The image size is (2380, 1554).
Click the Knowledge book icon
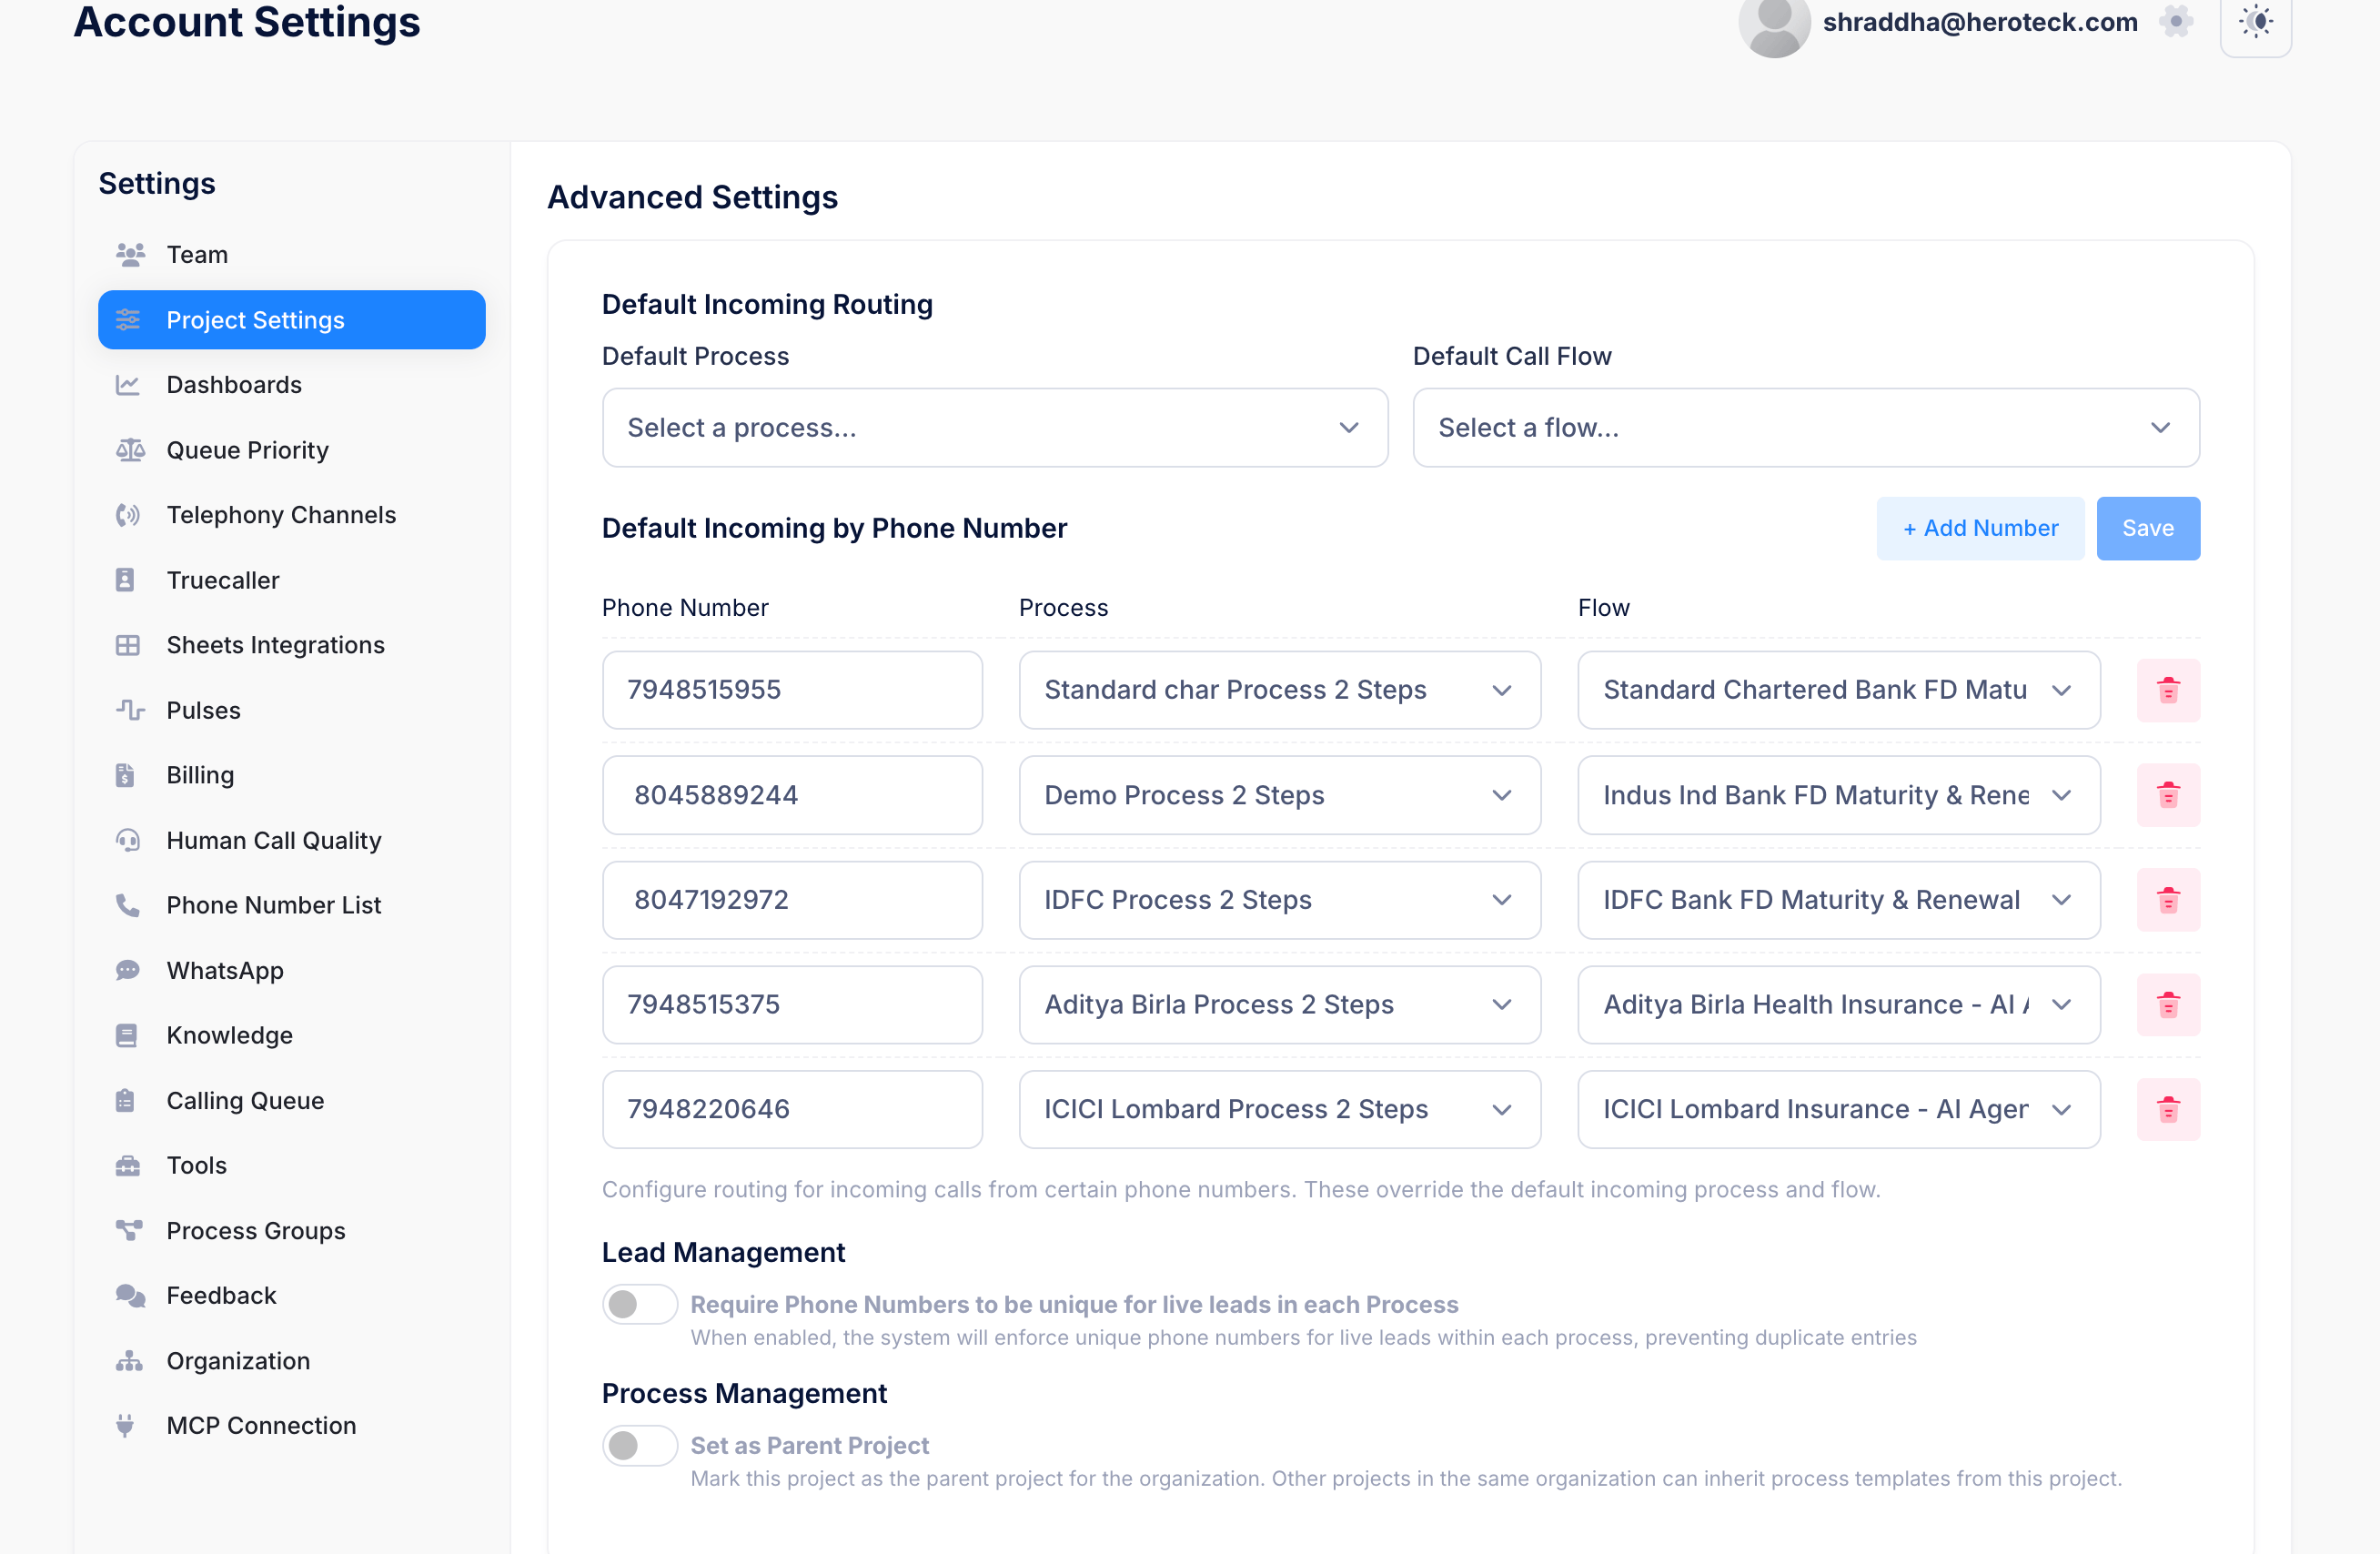126,1035
